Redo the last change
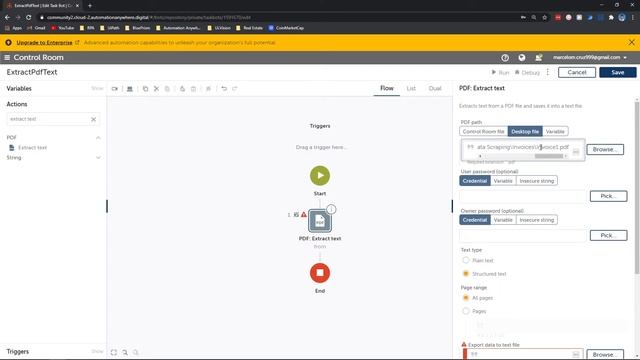The image size is (640, 360). tap(235, 89)
